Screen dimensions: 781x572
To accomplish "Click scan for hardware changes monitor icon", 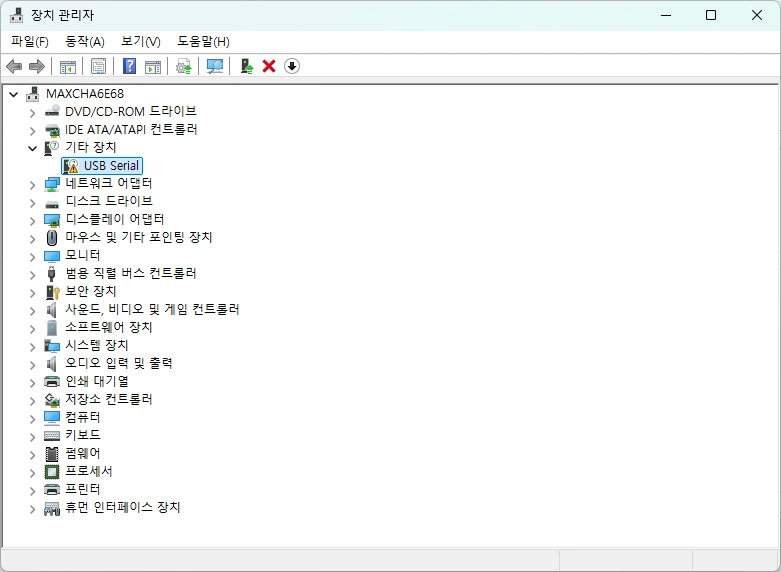I will tap(215, 66).
